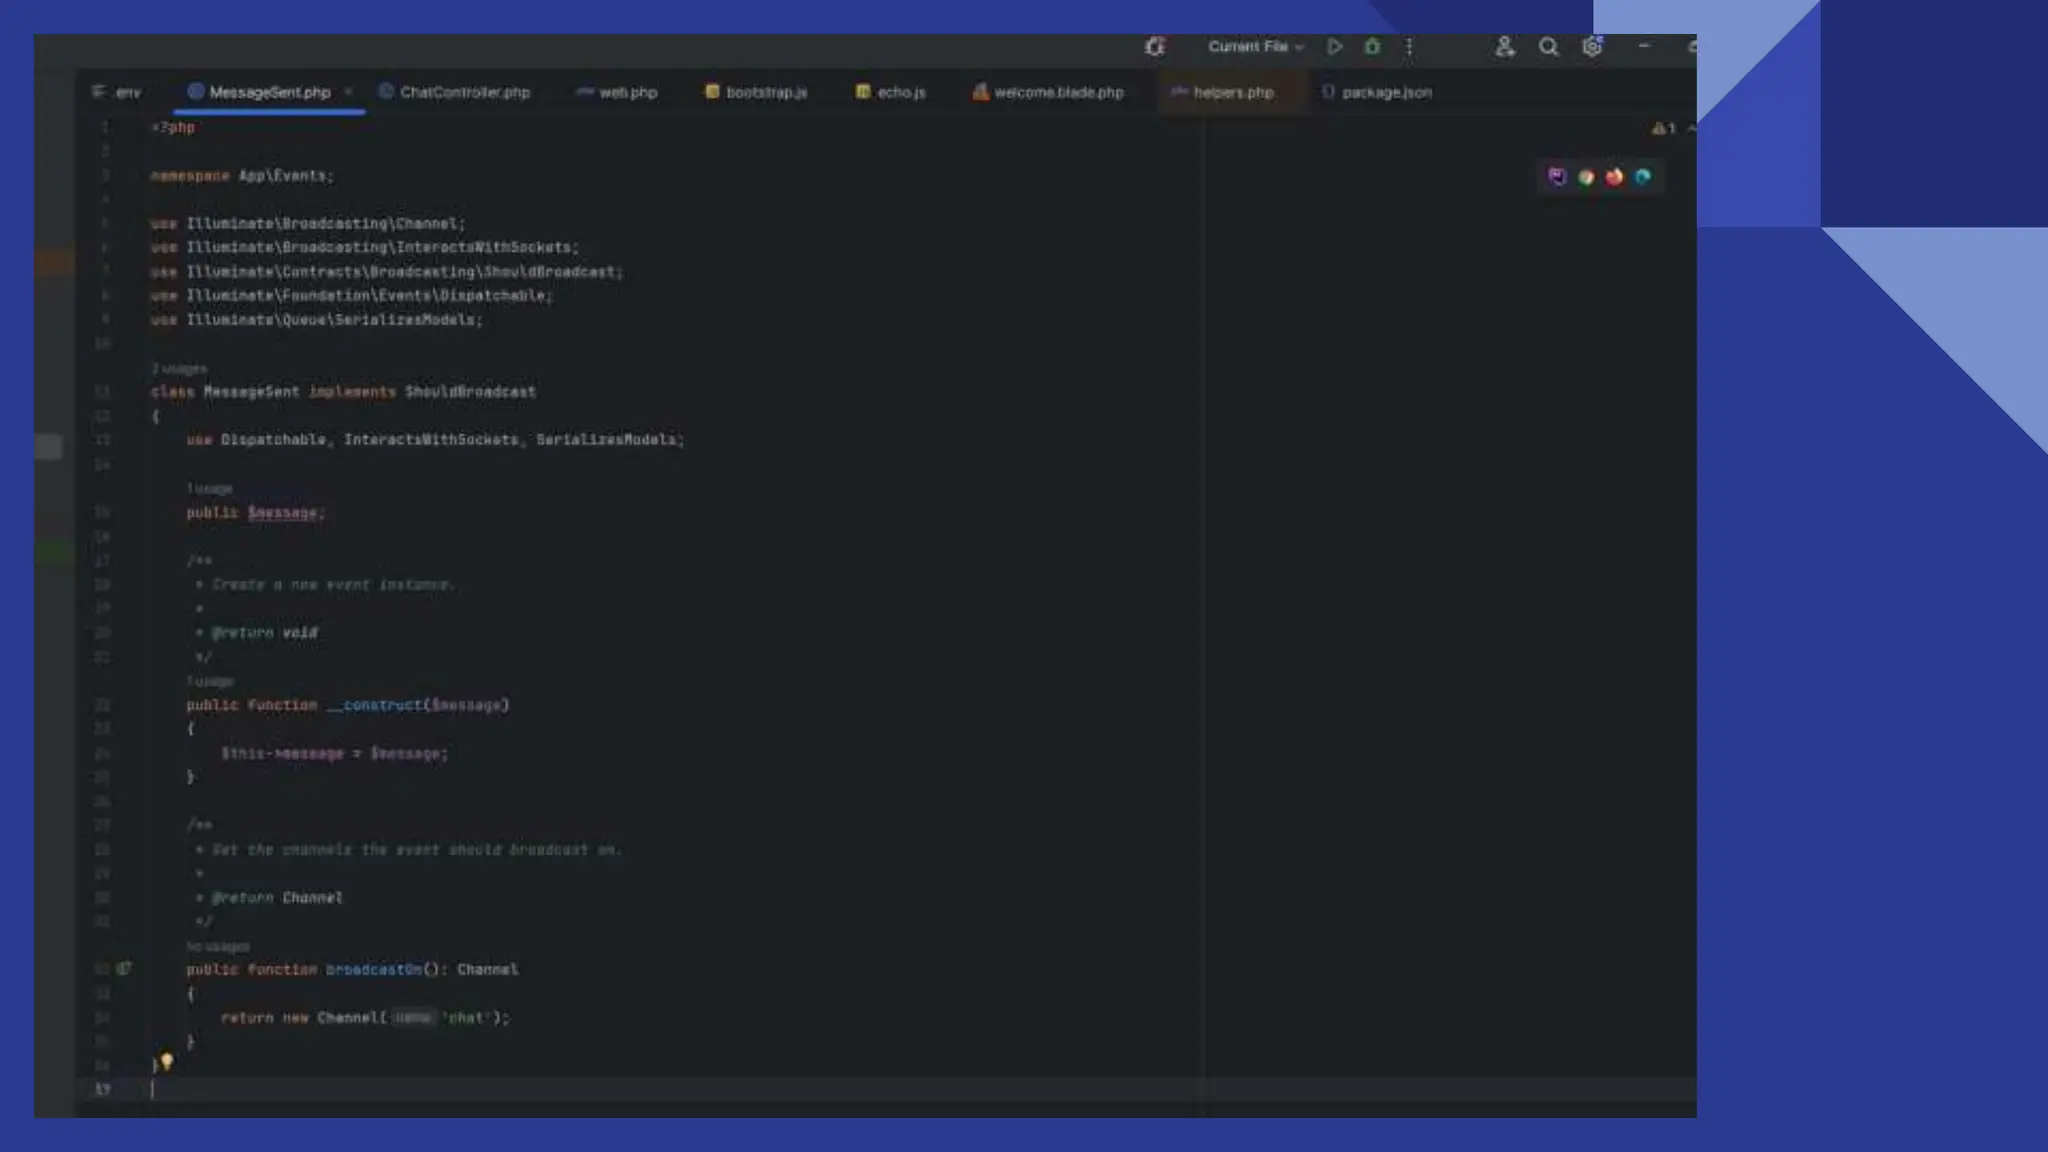The height and width of the screenshot is (1152, 2048).
Task: Start the debug session with bug icon
Action: [x=1372, y=47]
